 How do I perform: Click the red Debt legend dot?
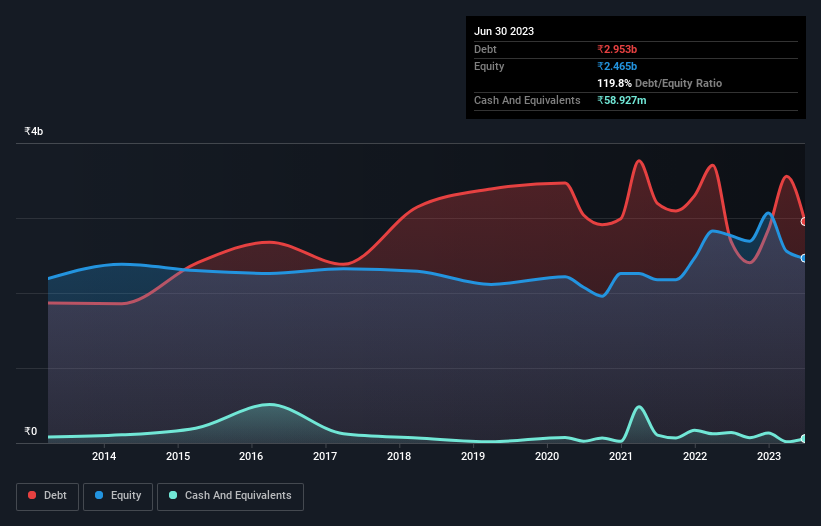click(x=32, y=495)
